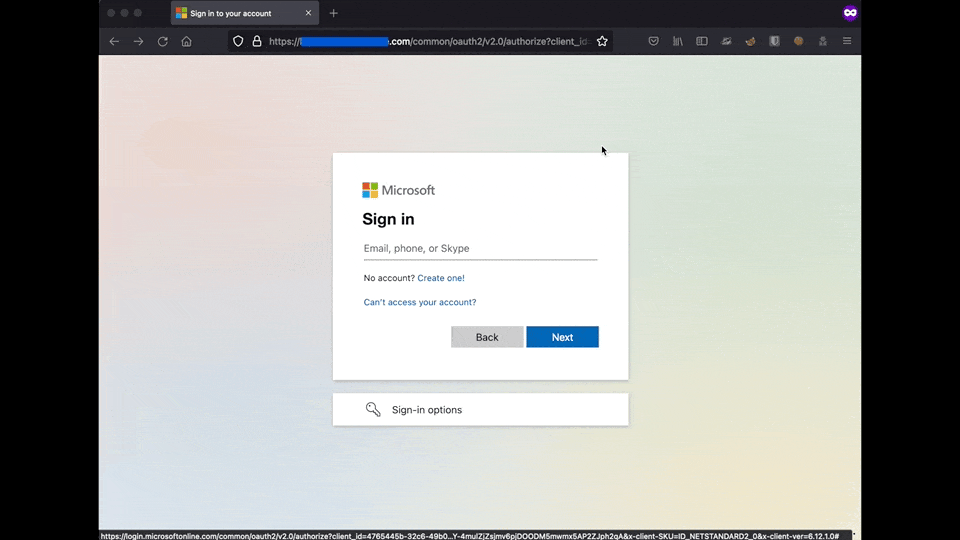
Task: Open the Library bookshelf icon
Action: 678,41
